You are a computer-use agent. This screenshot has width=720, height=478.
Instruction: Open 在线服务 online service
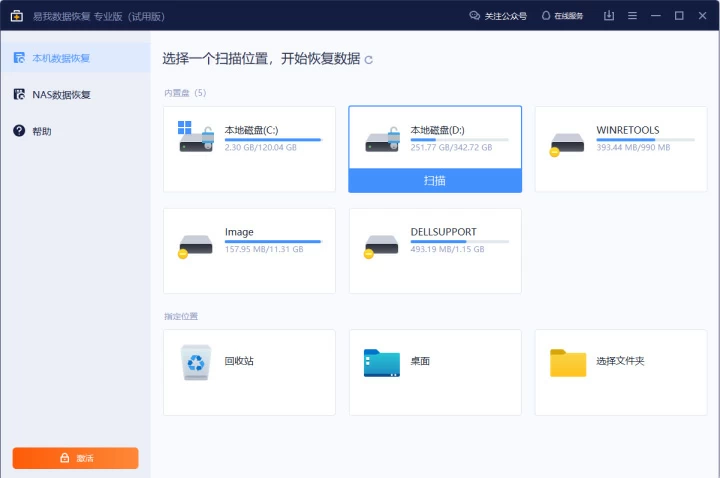[x=562, y=16]
